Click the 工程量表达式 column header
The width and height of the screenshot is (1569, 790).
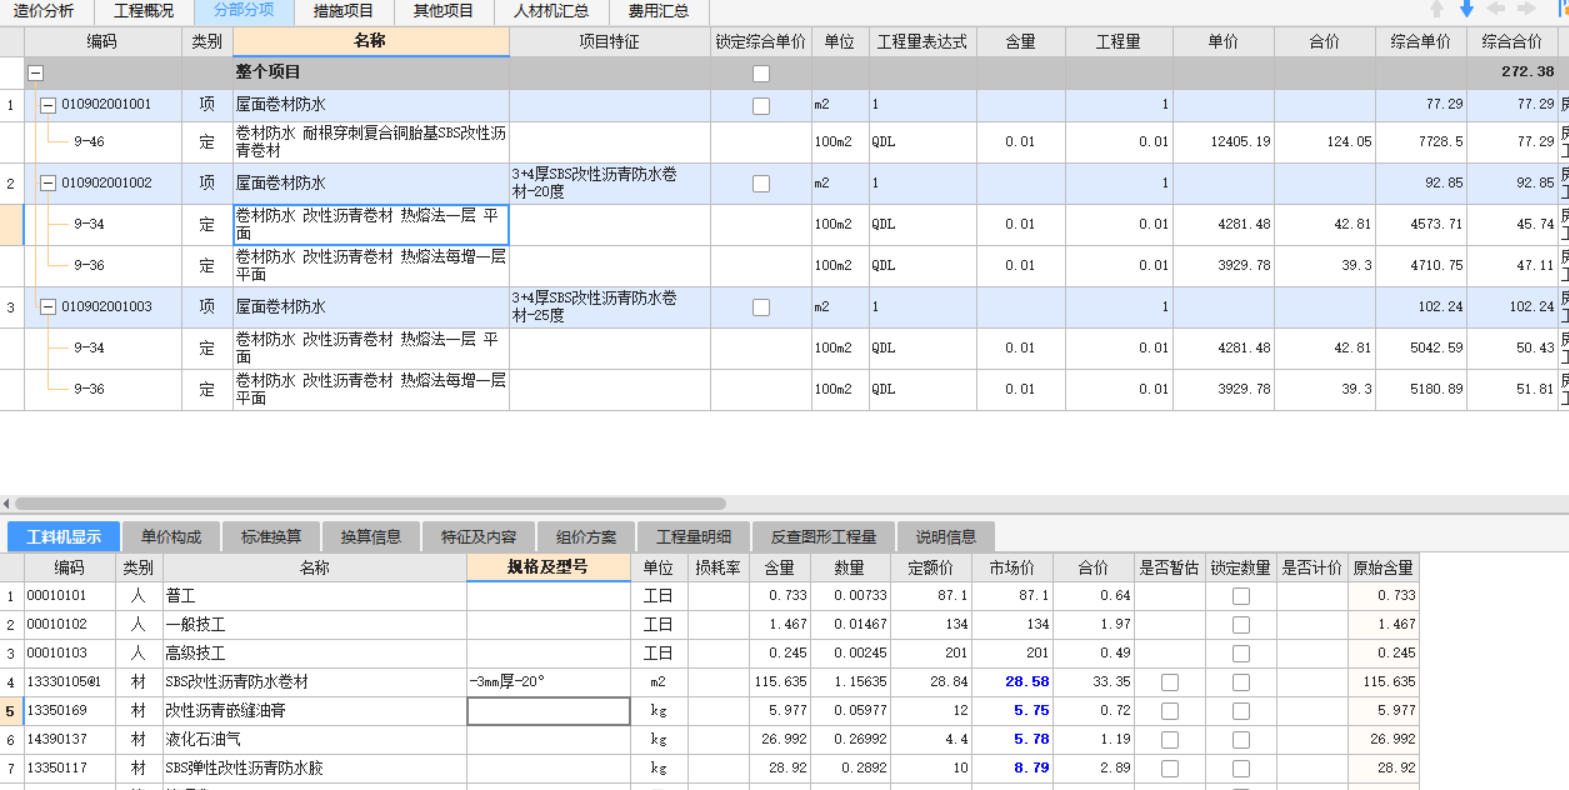click(x=922, y=41)
